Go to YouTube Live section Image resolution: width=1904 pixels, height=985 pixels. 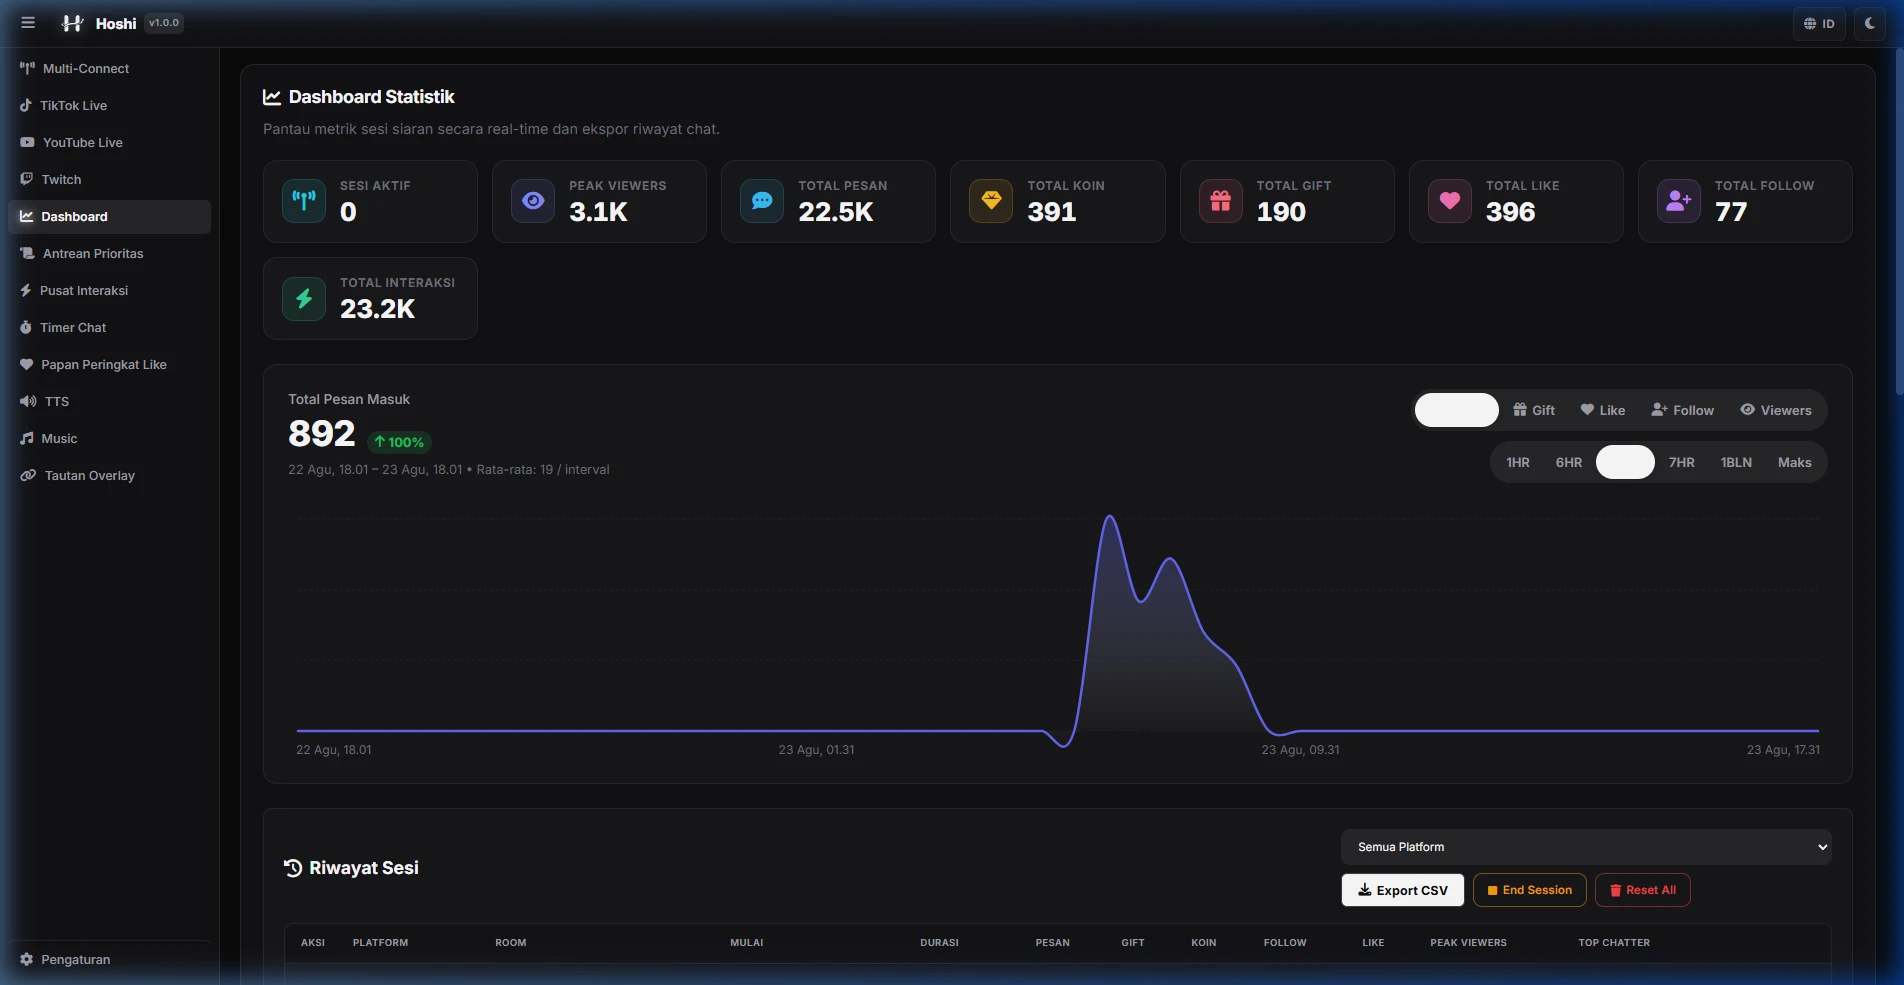[x=109, y=142]
